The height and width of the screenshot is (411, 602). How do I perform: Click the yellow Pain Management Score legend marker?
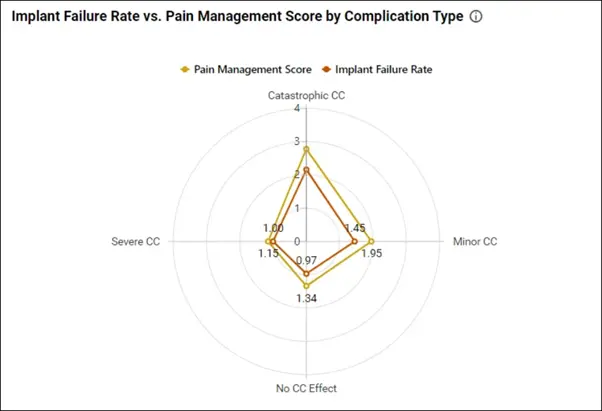click(184, 69)
